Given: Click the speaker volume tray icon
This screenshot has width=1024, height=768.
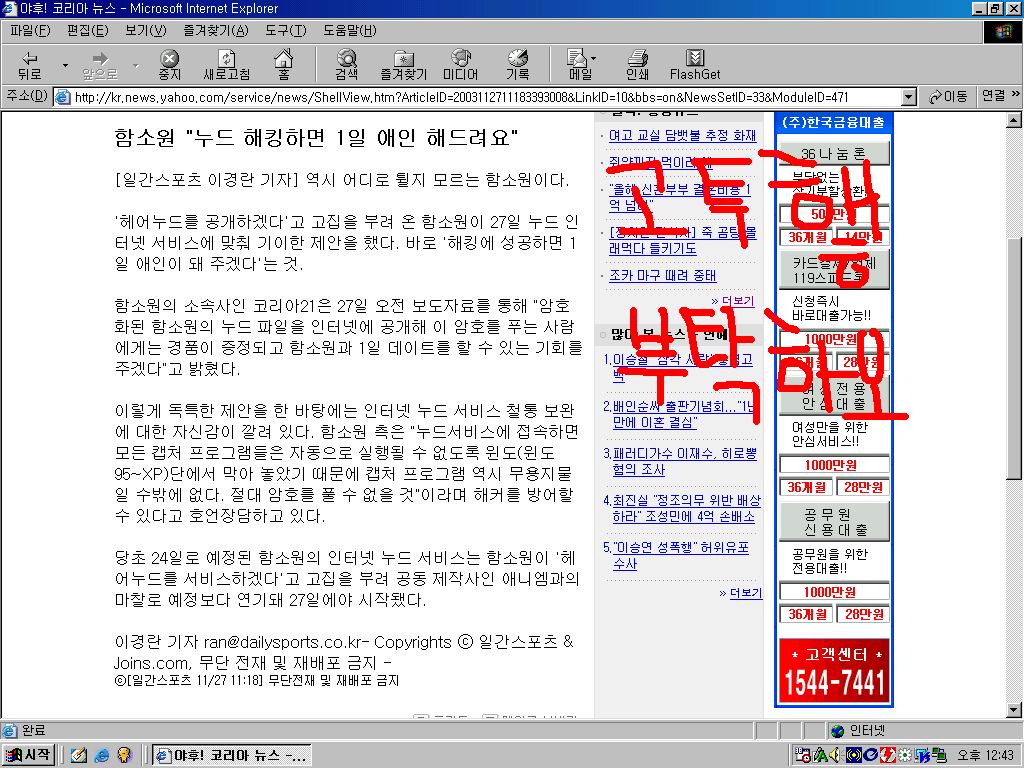Looking at the screenshot, I should 836,756.
